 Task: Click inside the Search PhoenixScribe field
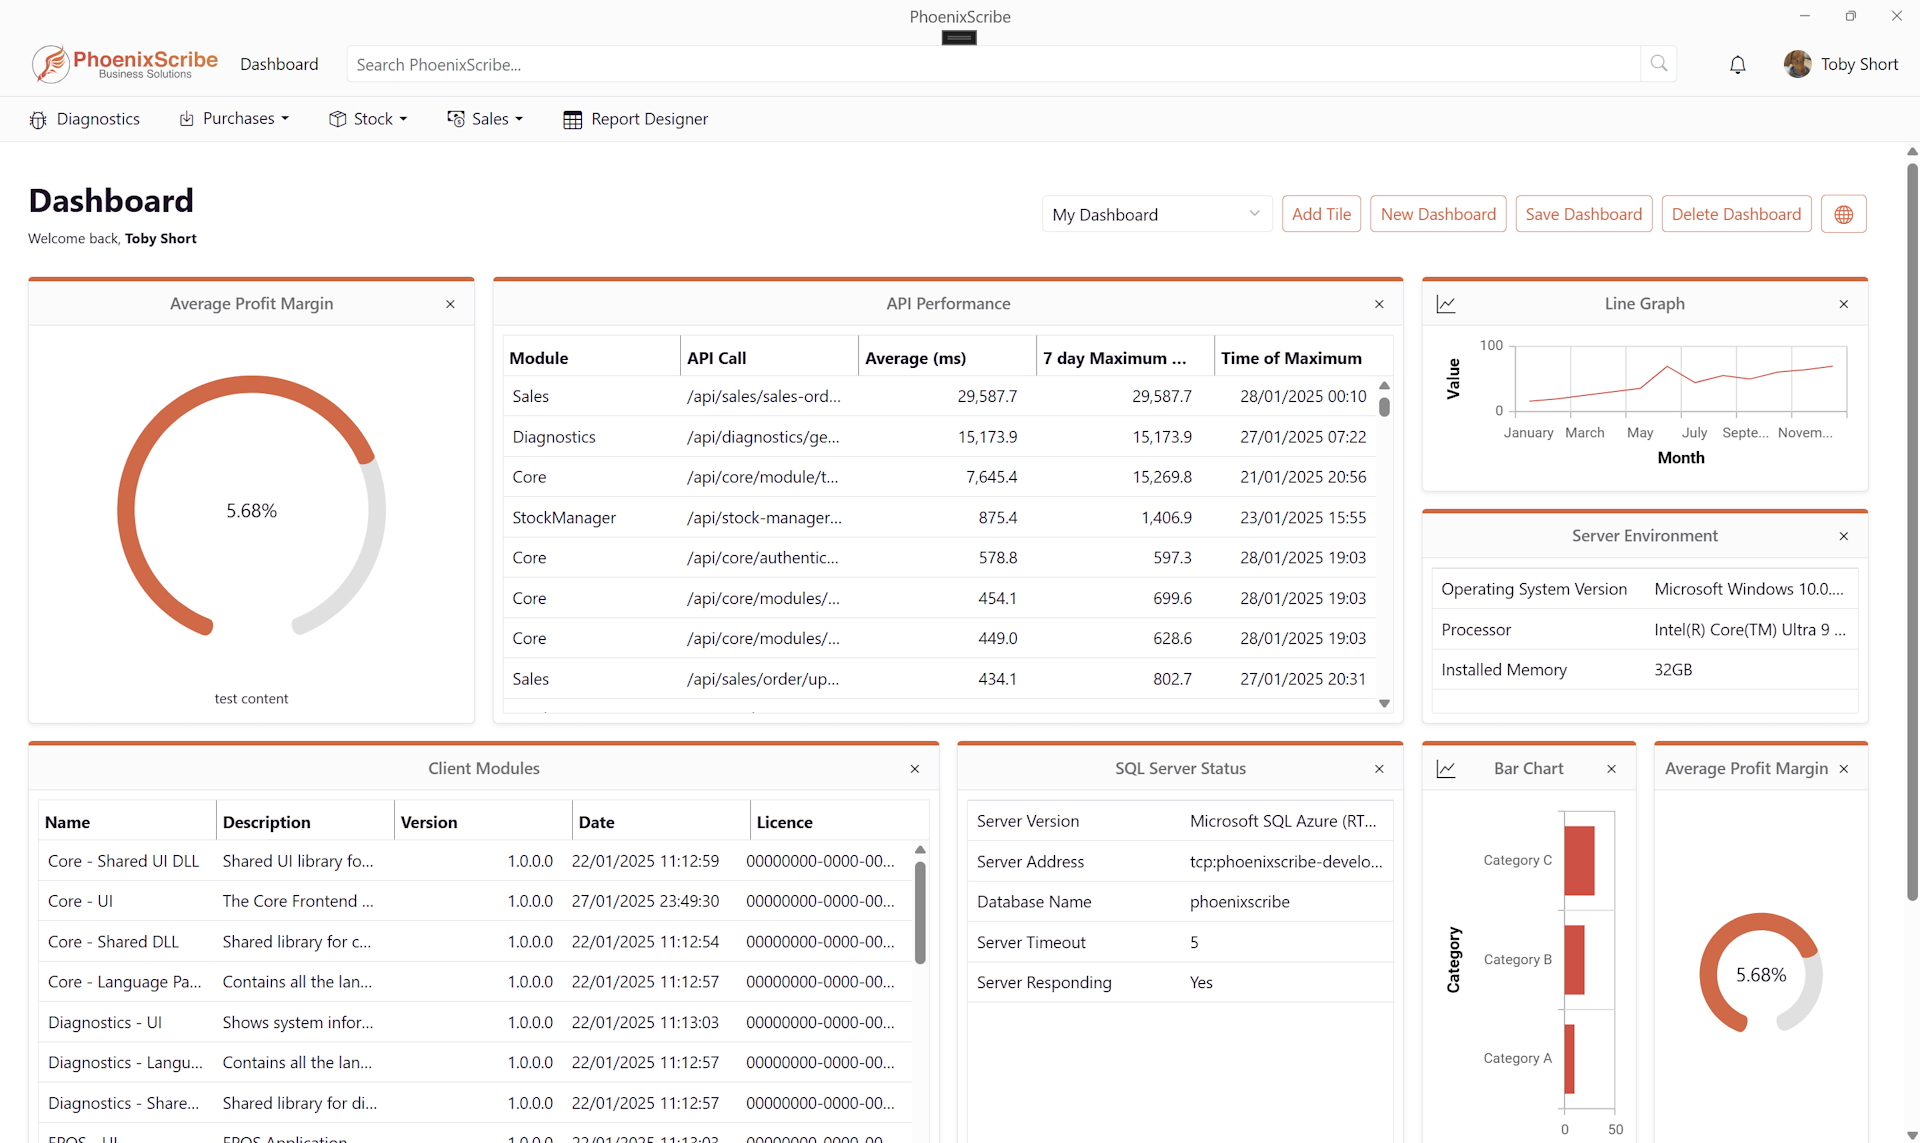(900, 63)
